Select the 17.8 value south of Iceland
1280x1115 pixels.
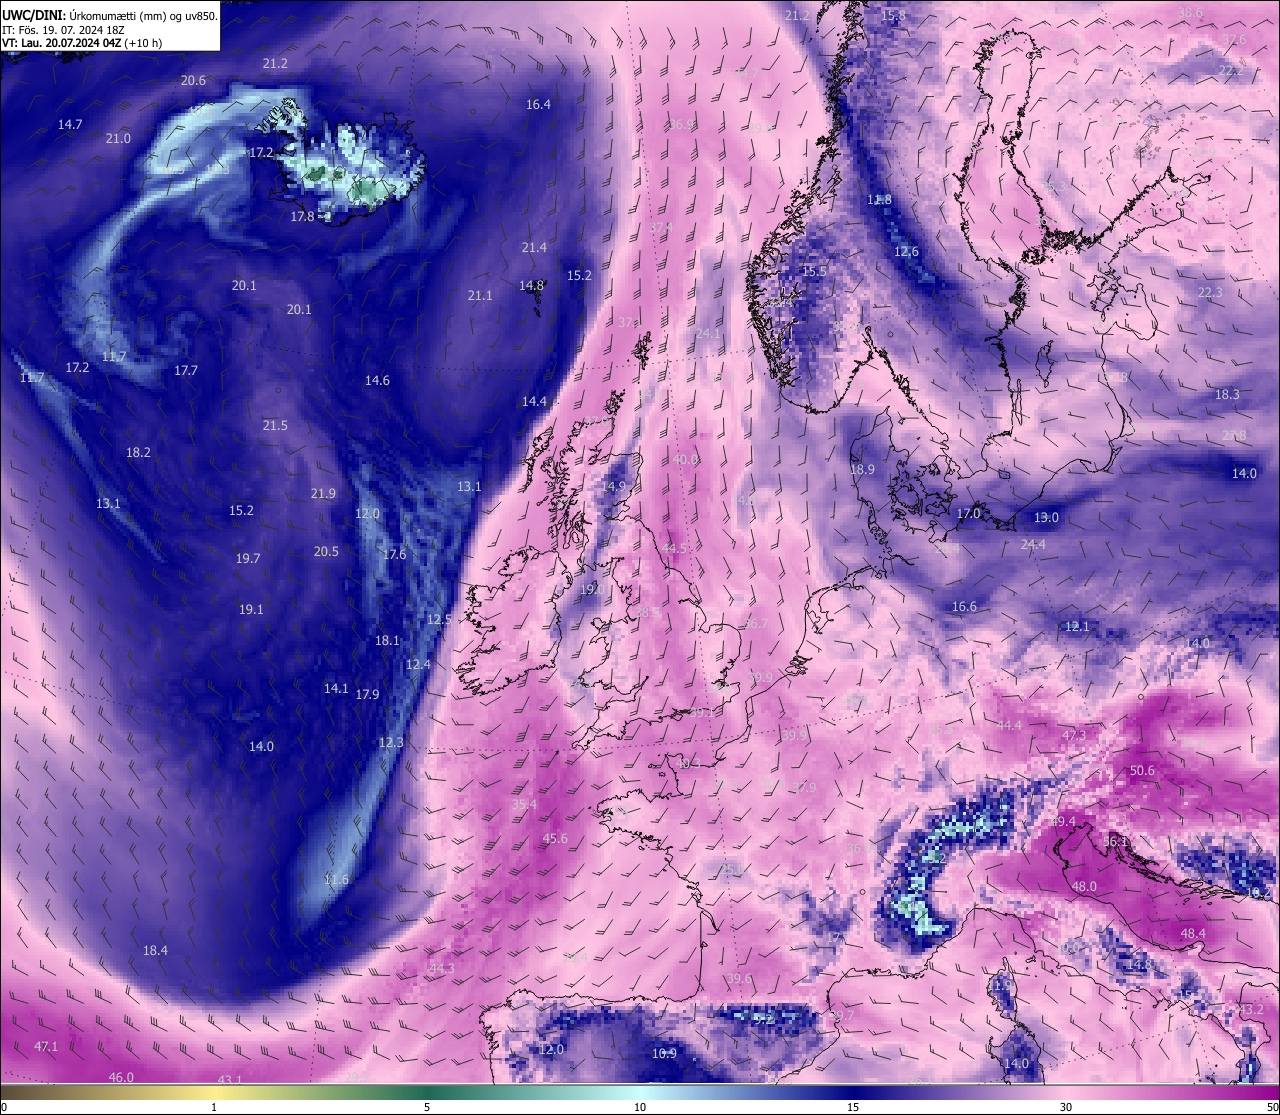pos(303,217)
